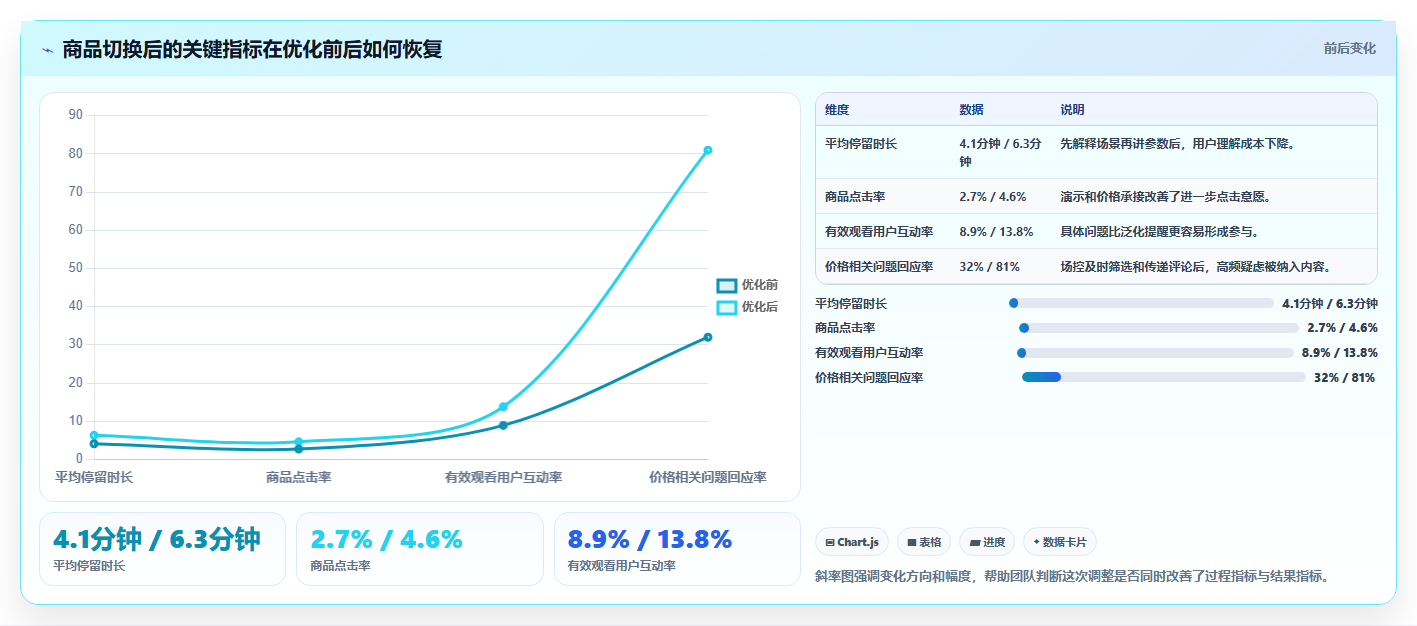
Task: Click the 有效观看用户互动率 progress bar
Action: pos(1155,352)
